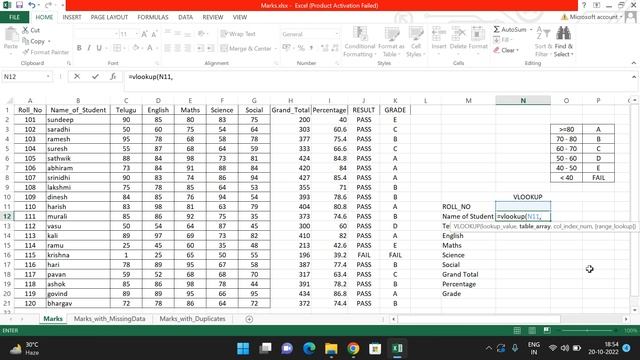Open Windows Start menu
This screenshot has height=360, width=640.
(x=243, y=348)
